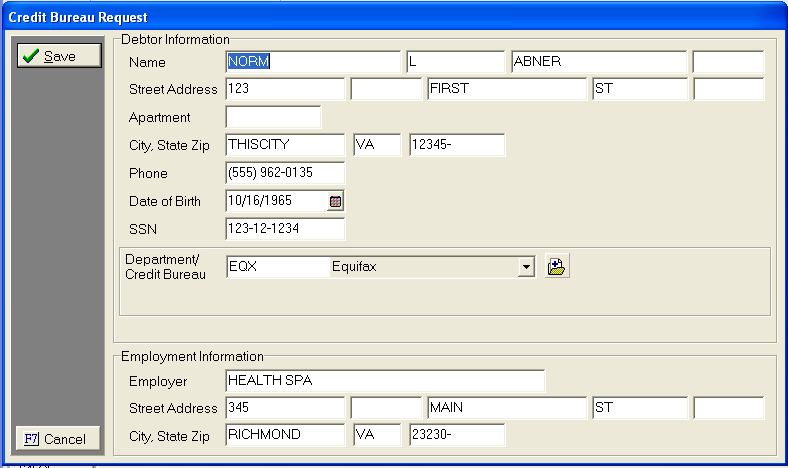Select the Phone number field
The image size is (788, 468).
285,173
